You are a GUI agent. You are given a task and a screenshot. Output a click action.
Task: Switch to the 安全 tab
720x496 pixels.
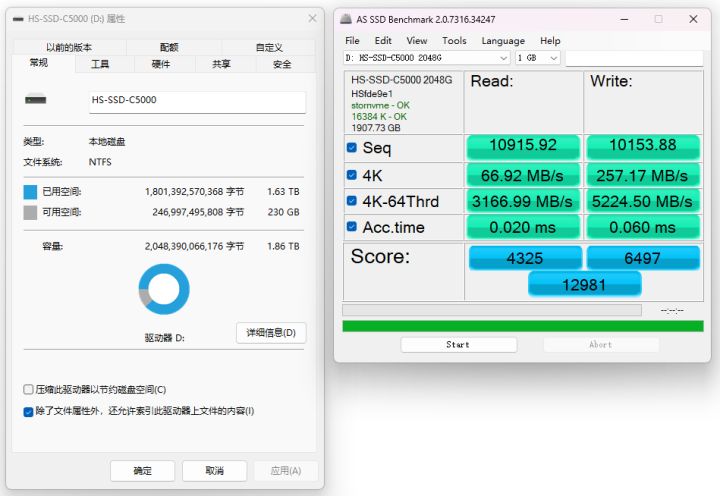point(282,64)
